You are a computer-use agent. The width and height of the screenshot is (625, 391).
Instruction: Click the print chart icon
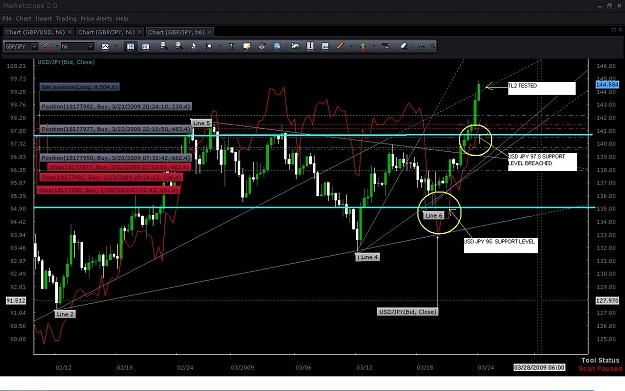(x=262, y=46)
